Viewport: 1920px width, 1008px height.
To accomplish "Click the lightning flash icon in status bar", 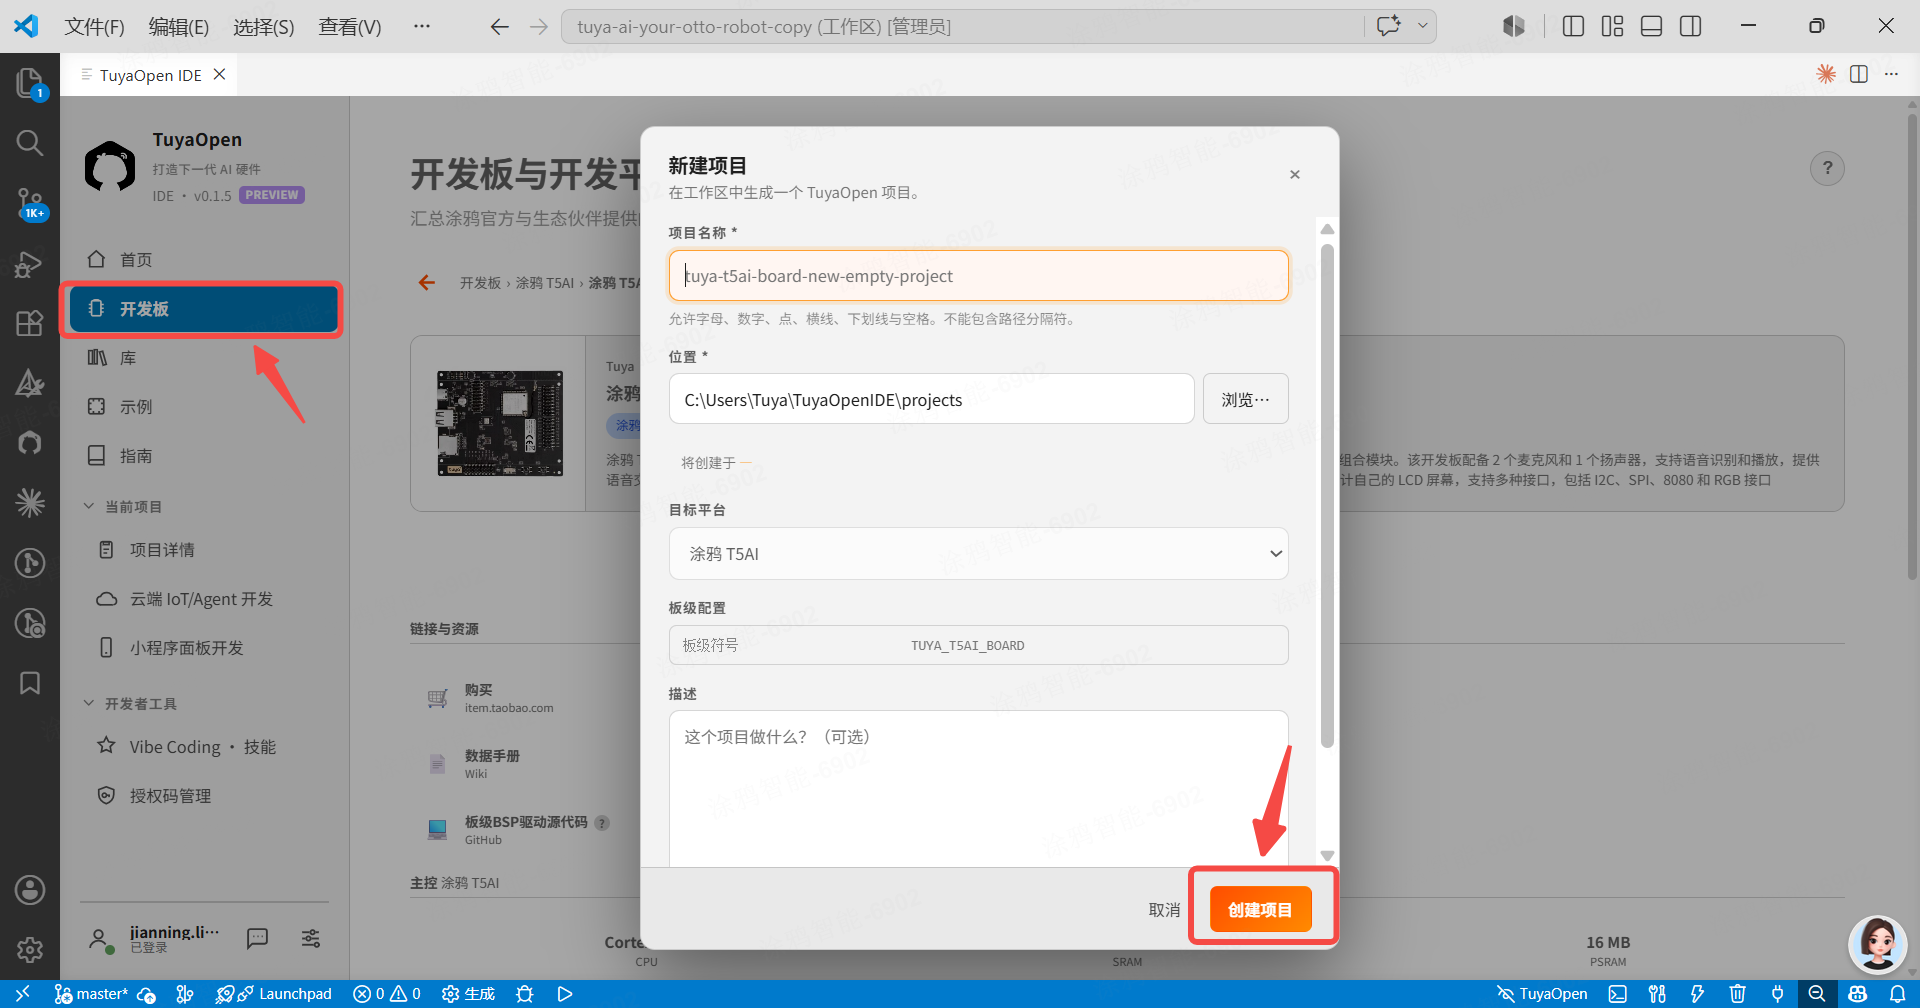I will (x=1697, y=994).
